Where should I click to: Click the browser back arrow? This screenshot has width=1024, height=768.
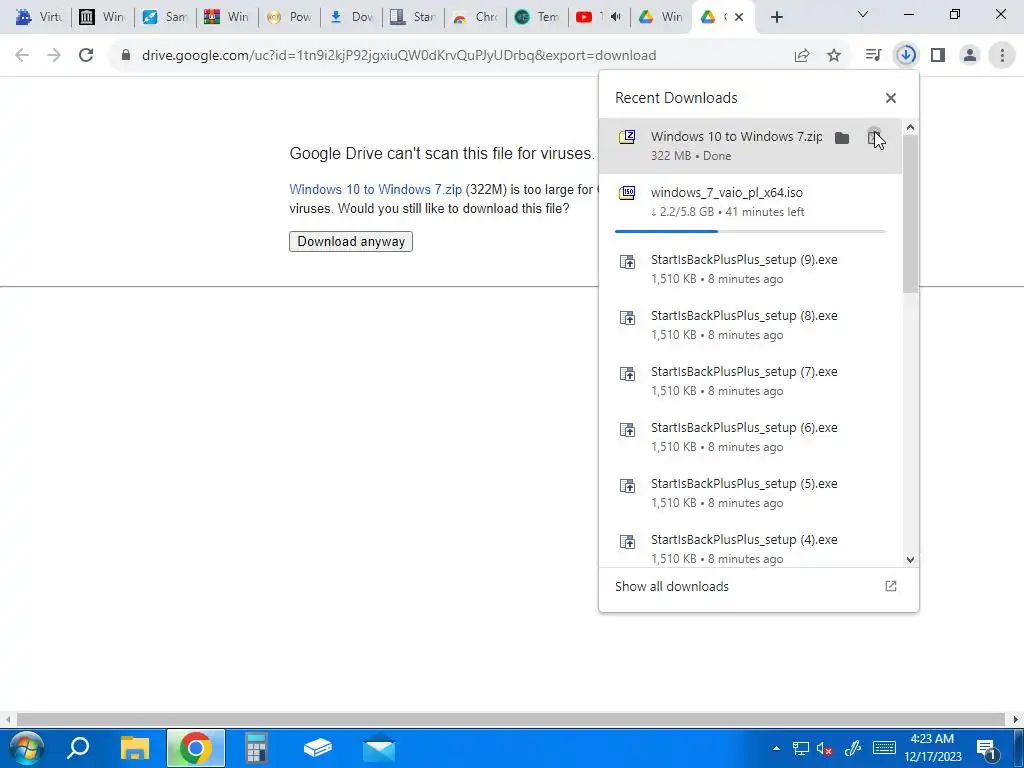[x=22, y=56]
